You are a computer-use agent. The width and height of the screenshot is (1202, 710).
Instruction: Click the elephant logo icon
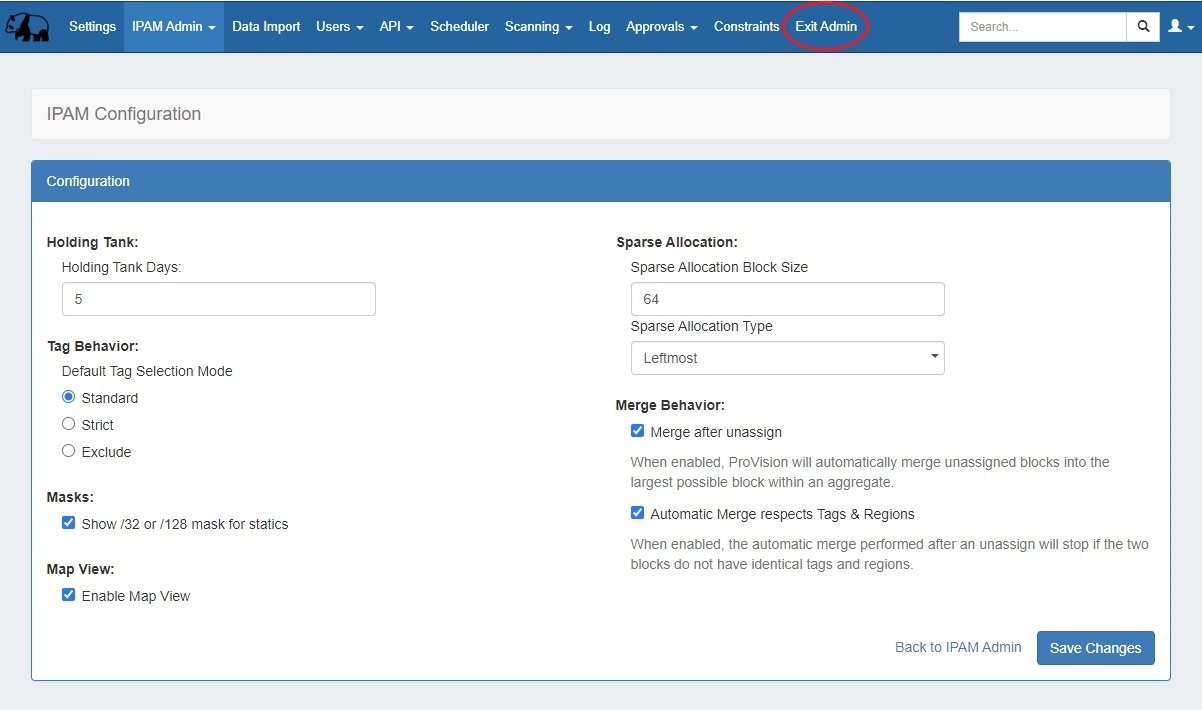click(x=27, y=27)
